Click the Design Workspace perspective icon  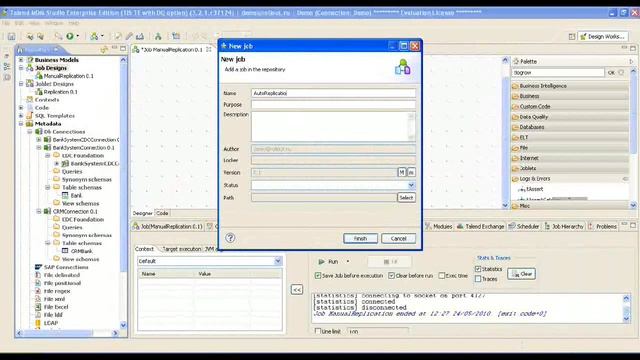click(x=583, y=37)
